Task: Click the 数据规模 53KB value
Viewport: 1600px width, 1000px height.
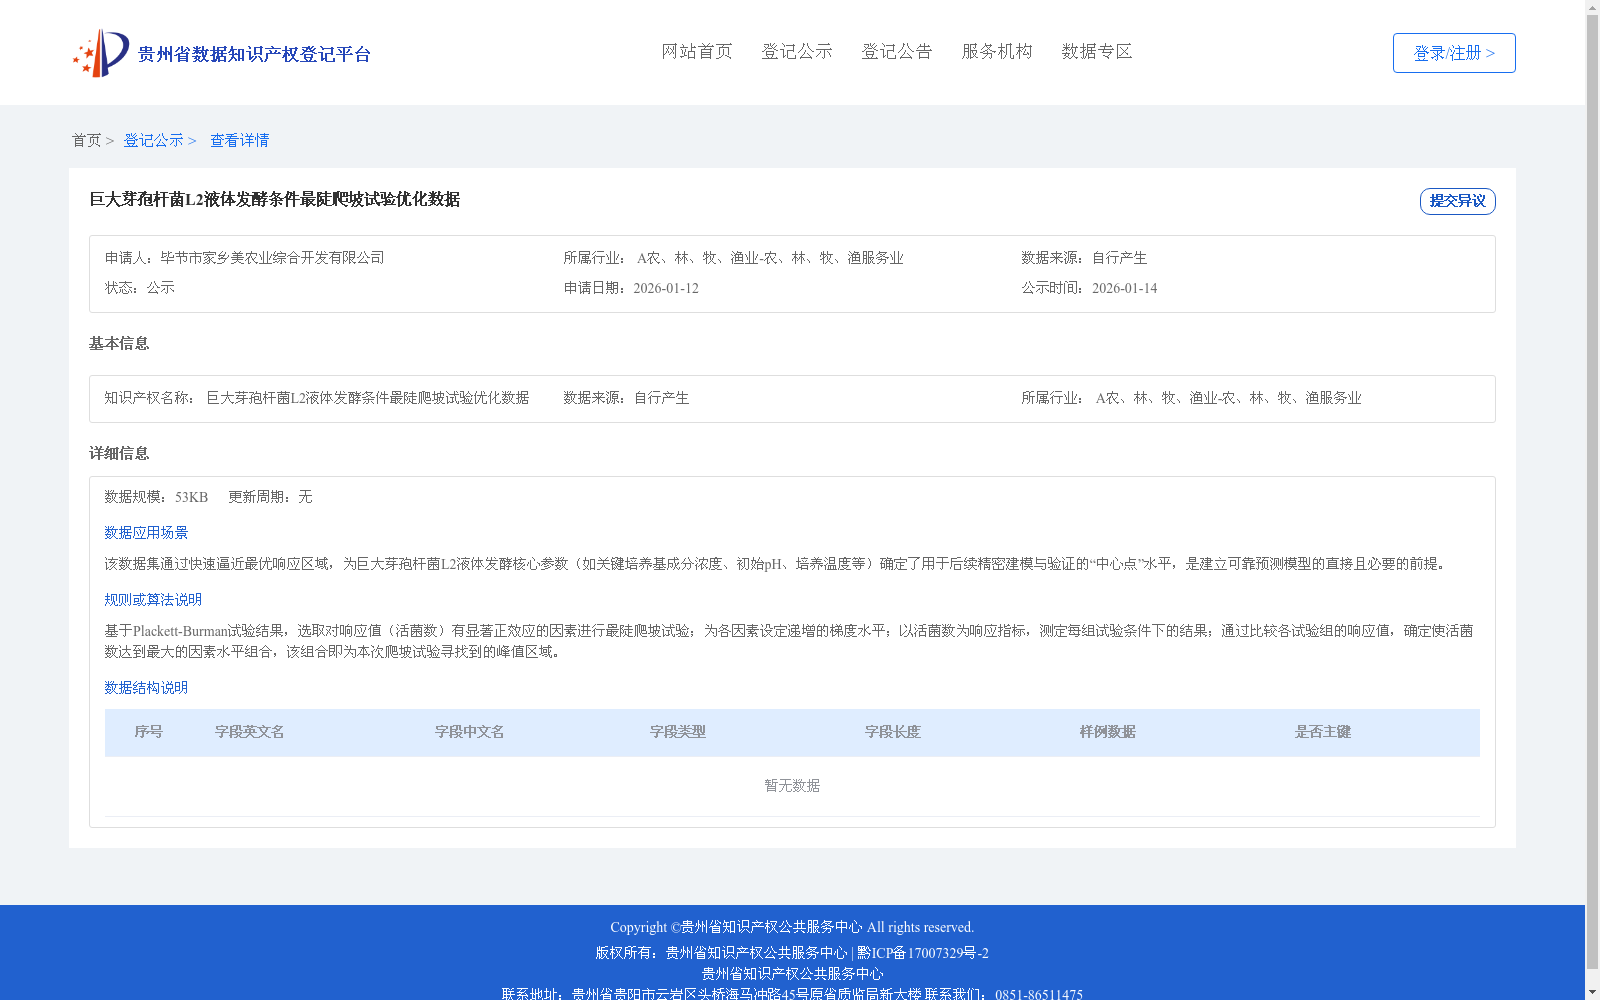Action: tap(191, 497)
